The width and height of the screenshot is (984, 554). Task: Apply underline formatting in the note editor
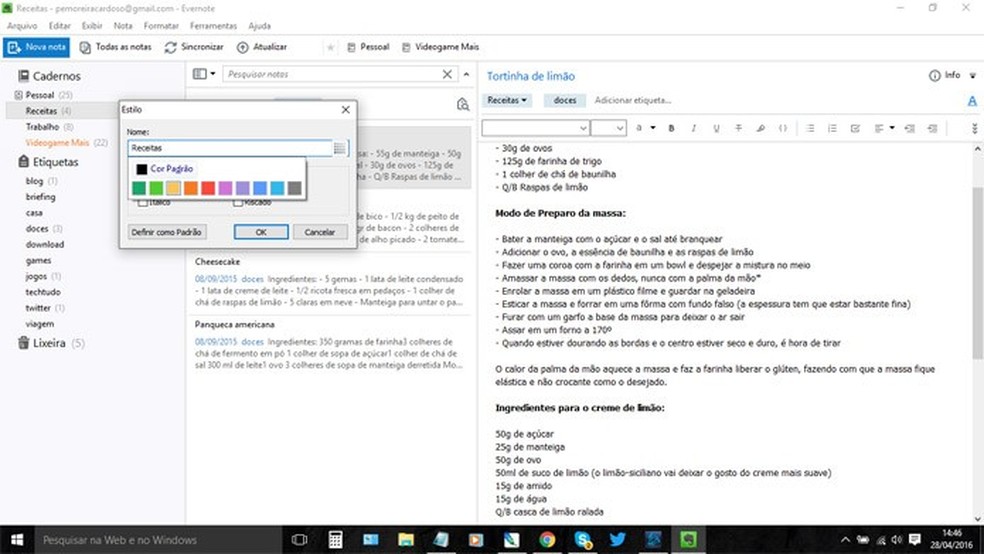point(716,128)
